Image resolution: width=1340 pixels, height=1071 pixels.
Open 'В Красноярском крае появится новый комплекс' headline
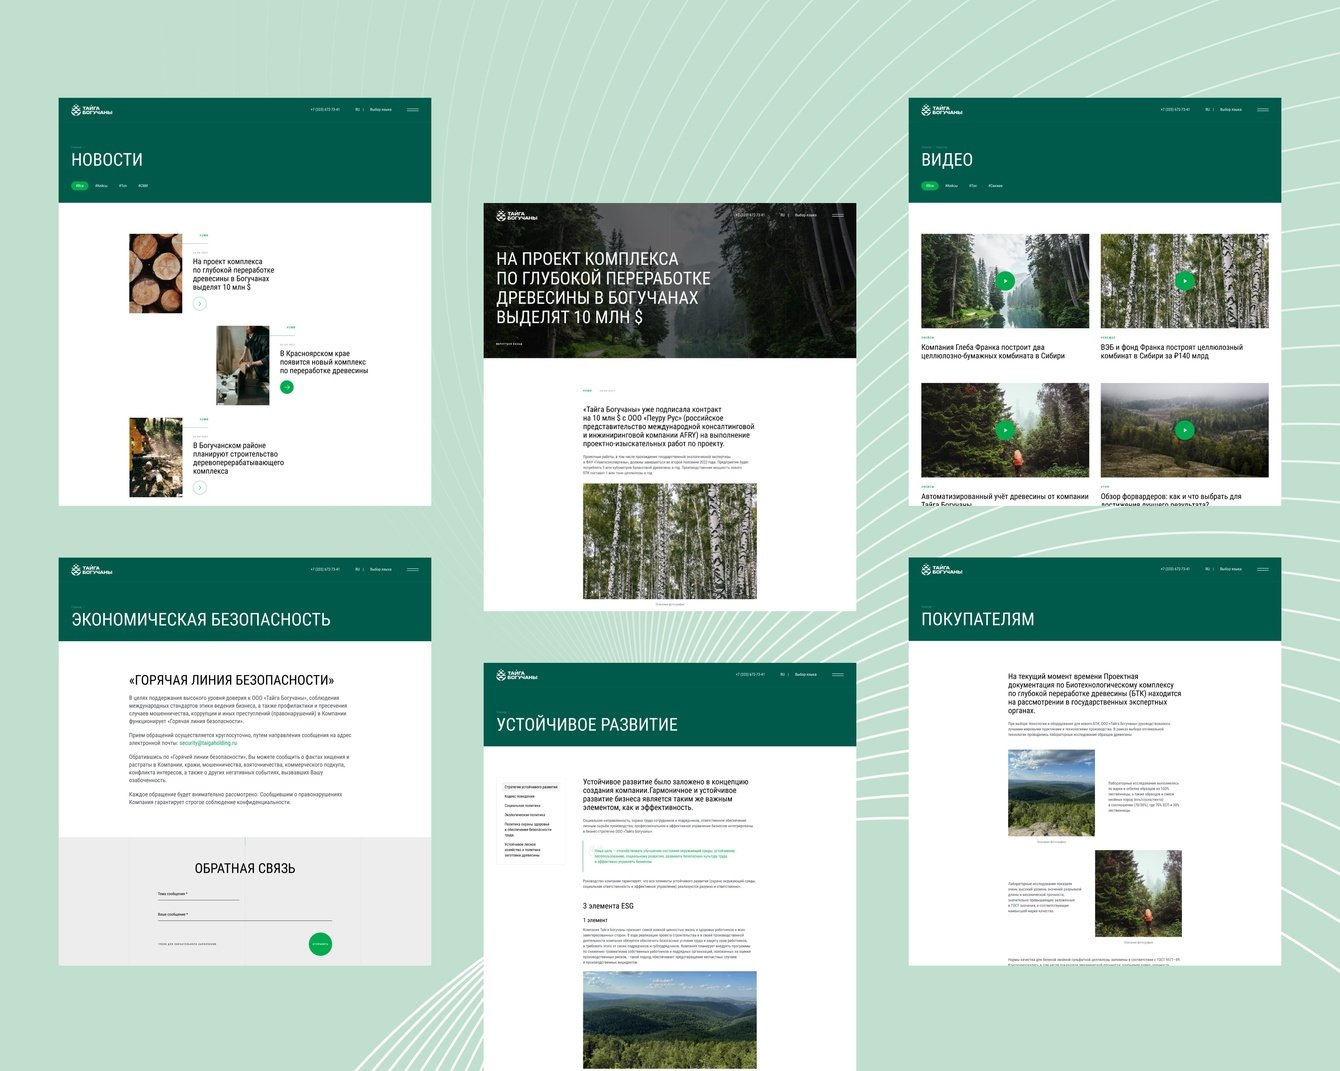point(324,362)
